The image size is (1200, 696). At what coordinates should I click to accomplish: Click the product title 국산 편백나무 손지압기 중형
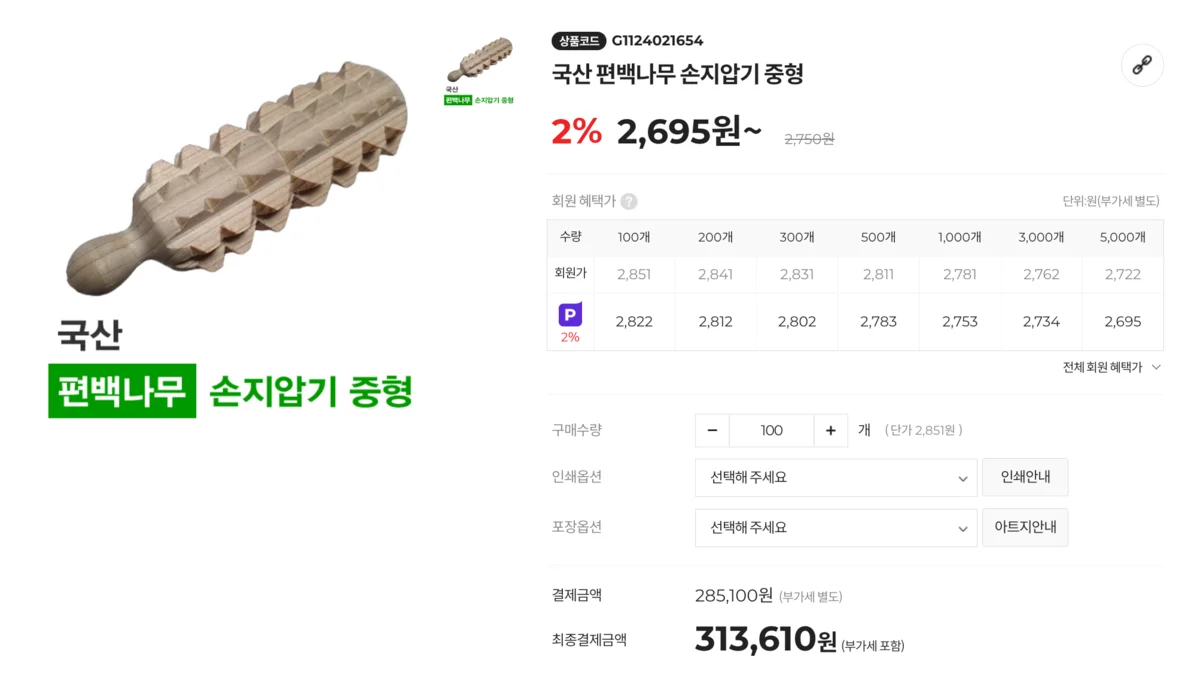click(684, 74)
